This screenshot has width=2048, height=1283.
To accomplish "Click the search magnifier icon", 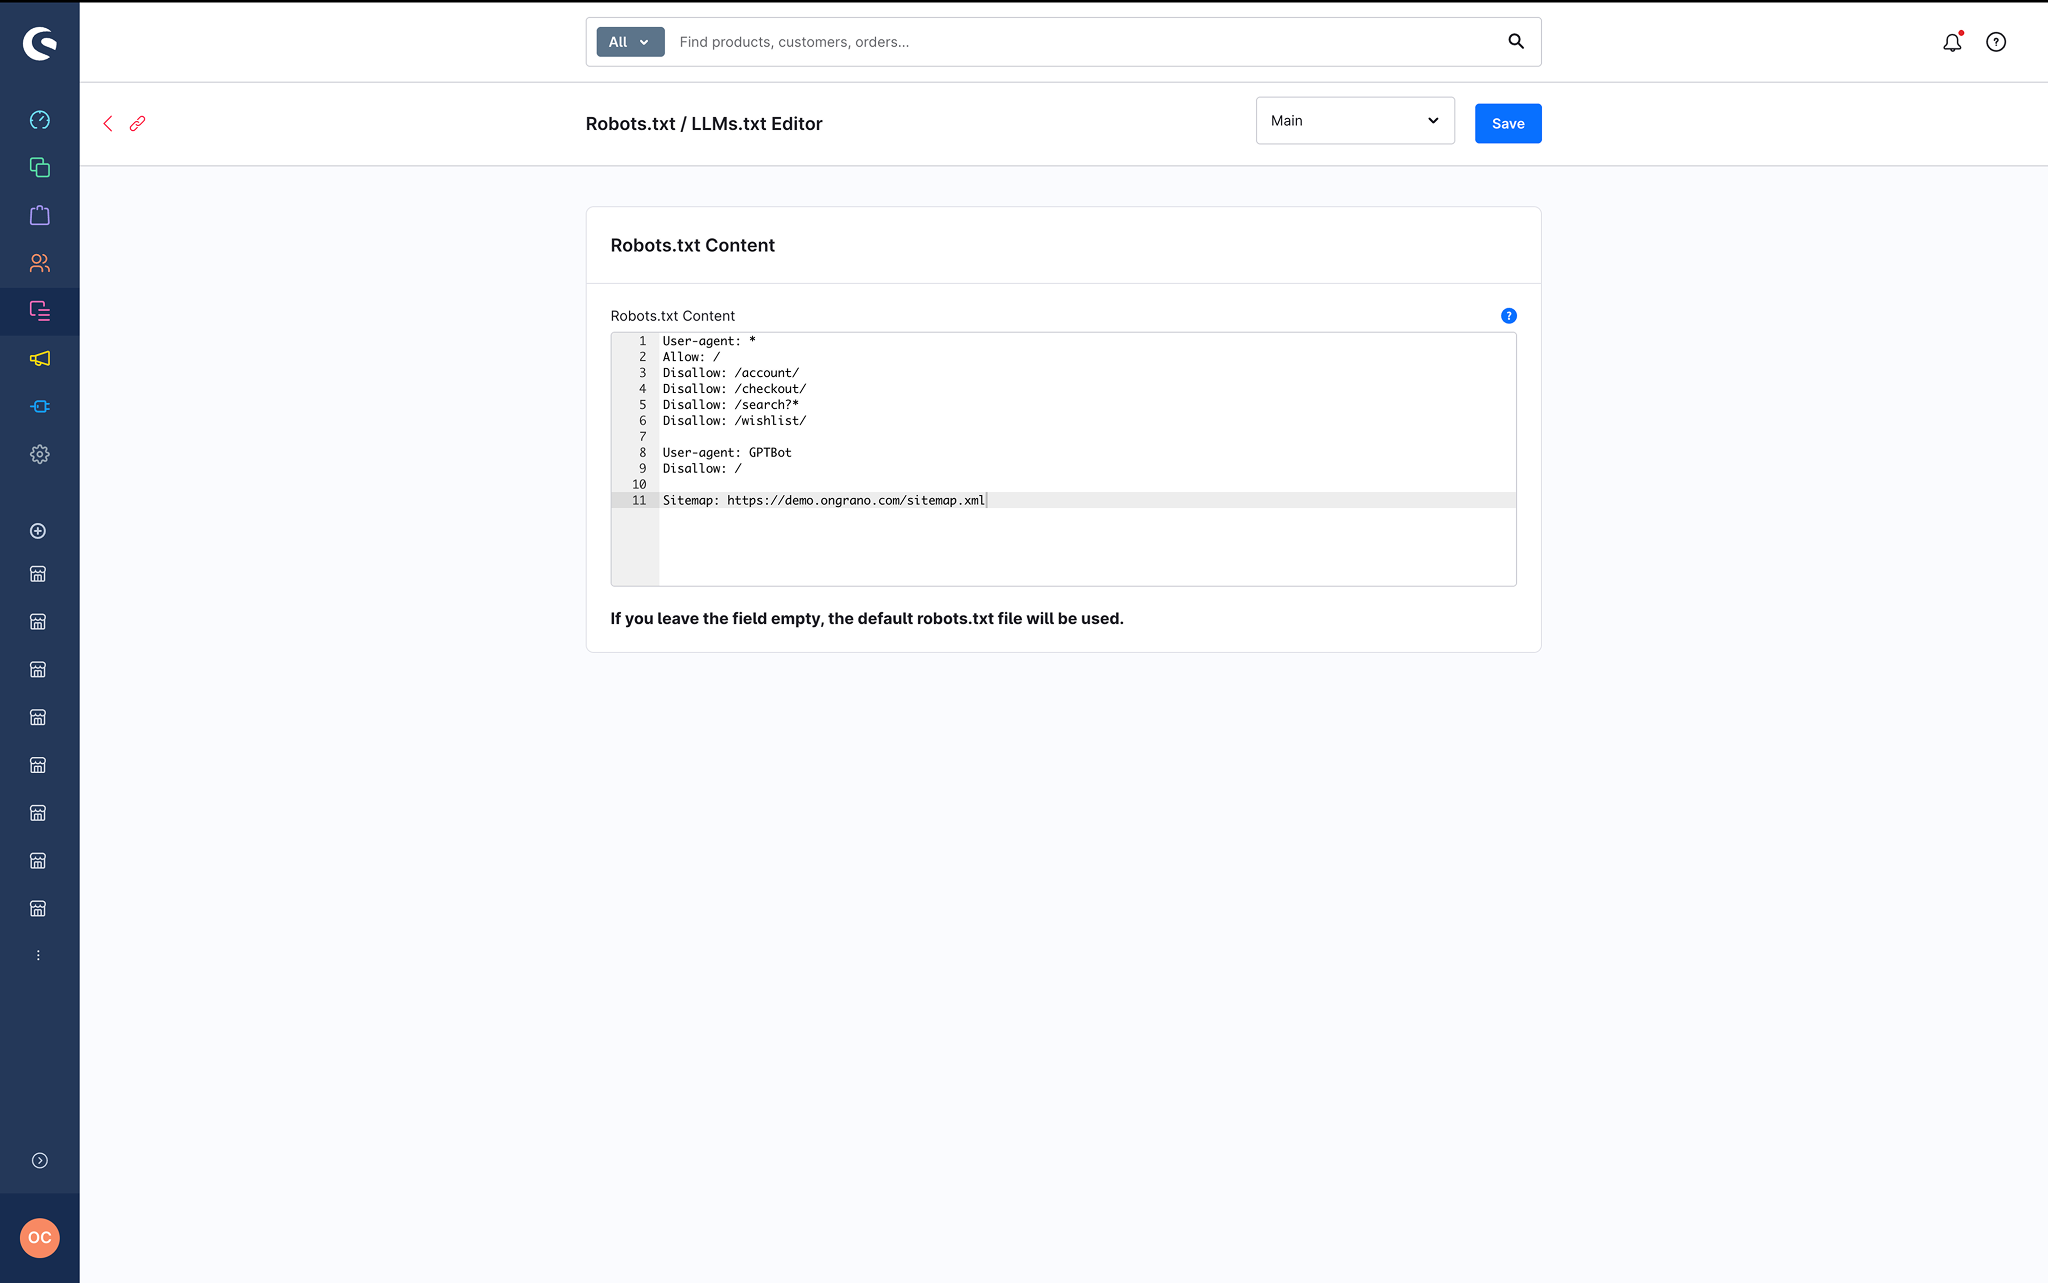I will click(x=1516, y=41).
